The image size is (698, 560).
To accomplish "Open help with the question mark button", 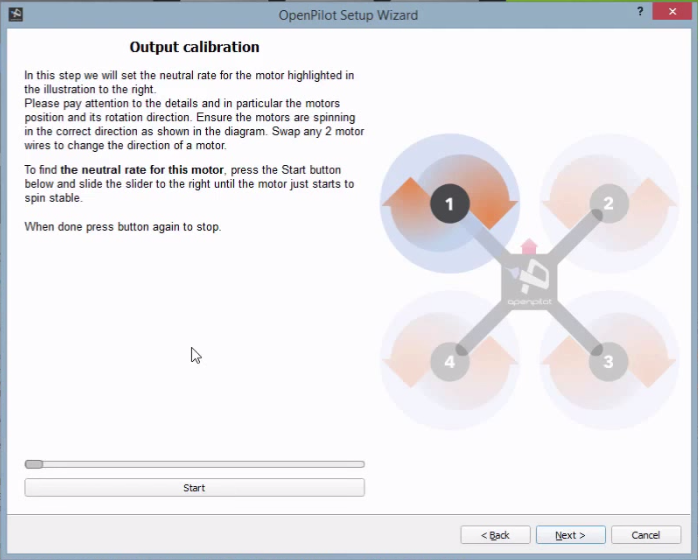I will 639,13.
